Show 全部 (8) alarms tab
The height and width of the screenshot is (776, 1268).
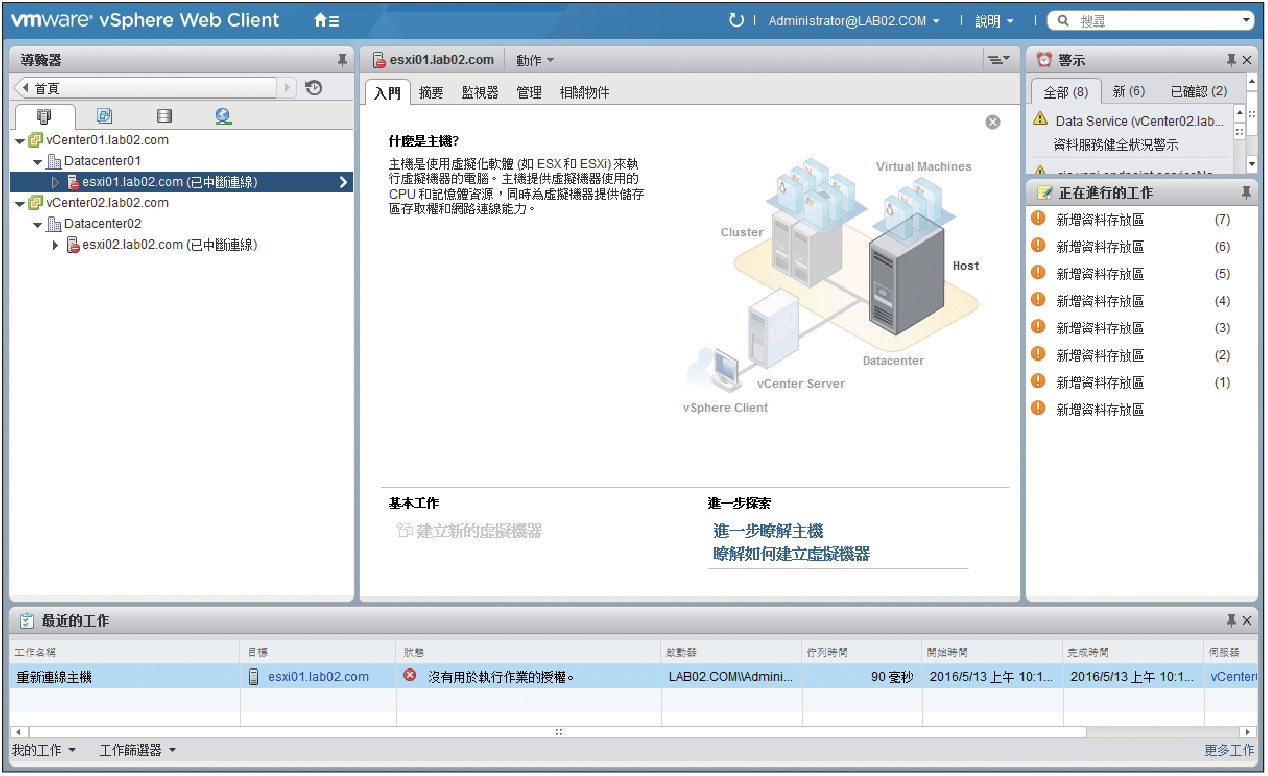point(1066,92)
